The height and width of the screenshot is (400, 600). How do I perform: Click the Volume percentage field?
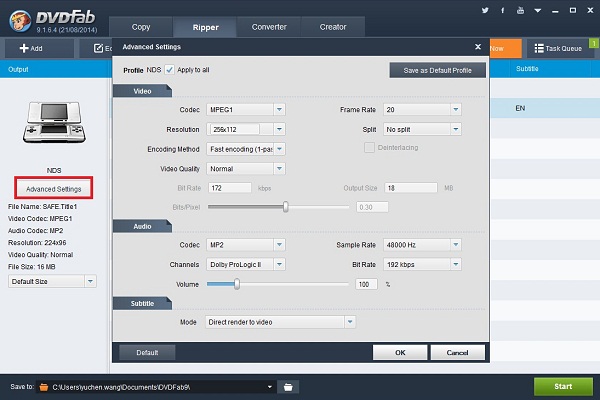point(366,284)
